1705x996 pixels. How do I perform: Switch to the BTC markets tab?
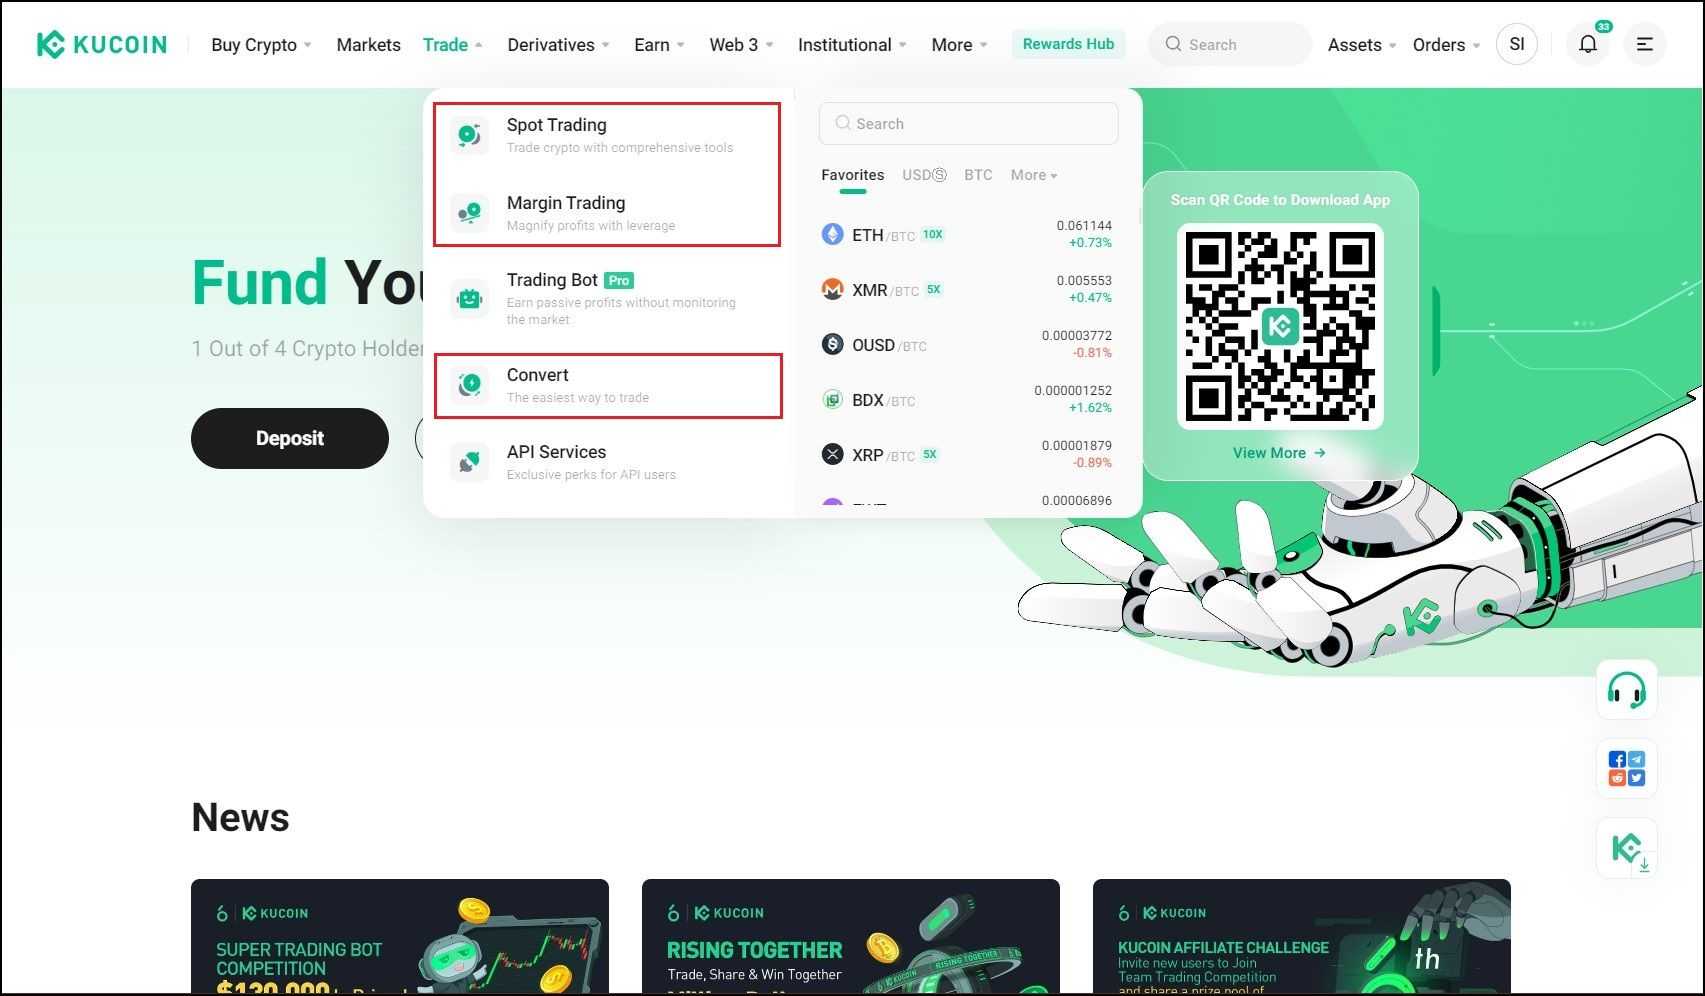(x=977, y=175)
